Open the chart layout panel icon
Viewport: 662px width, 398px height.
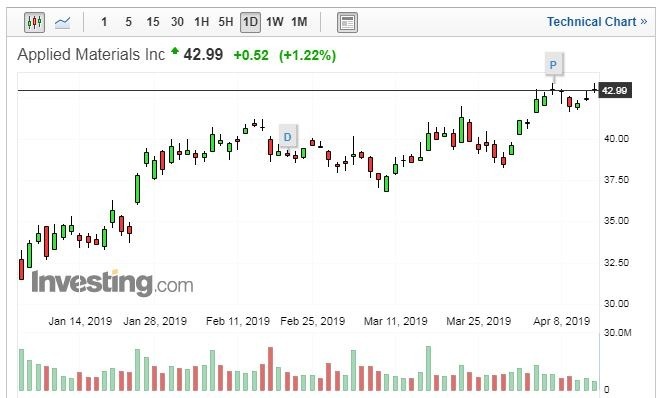tap(347, 22)
